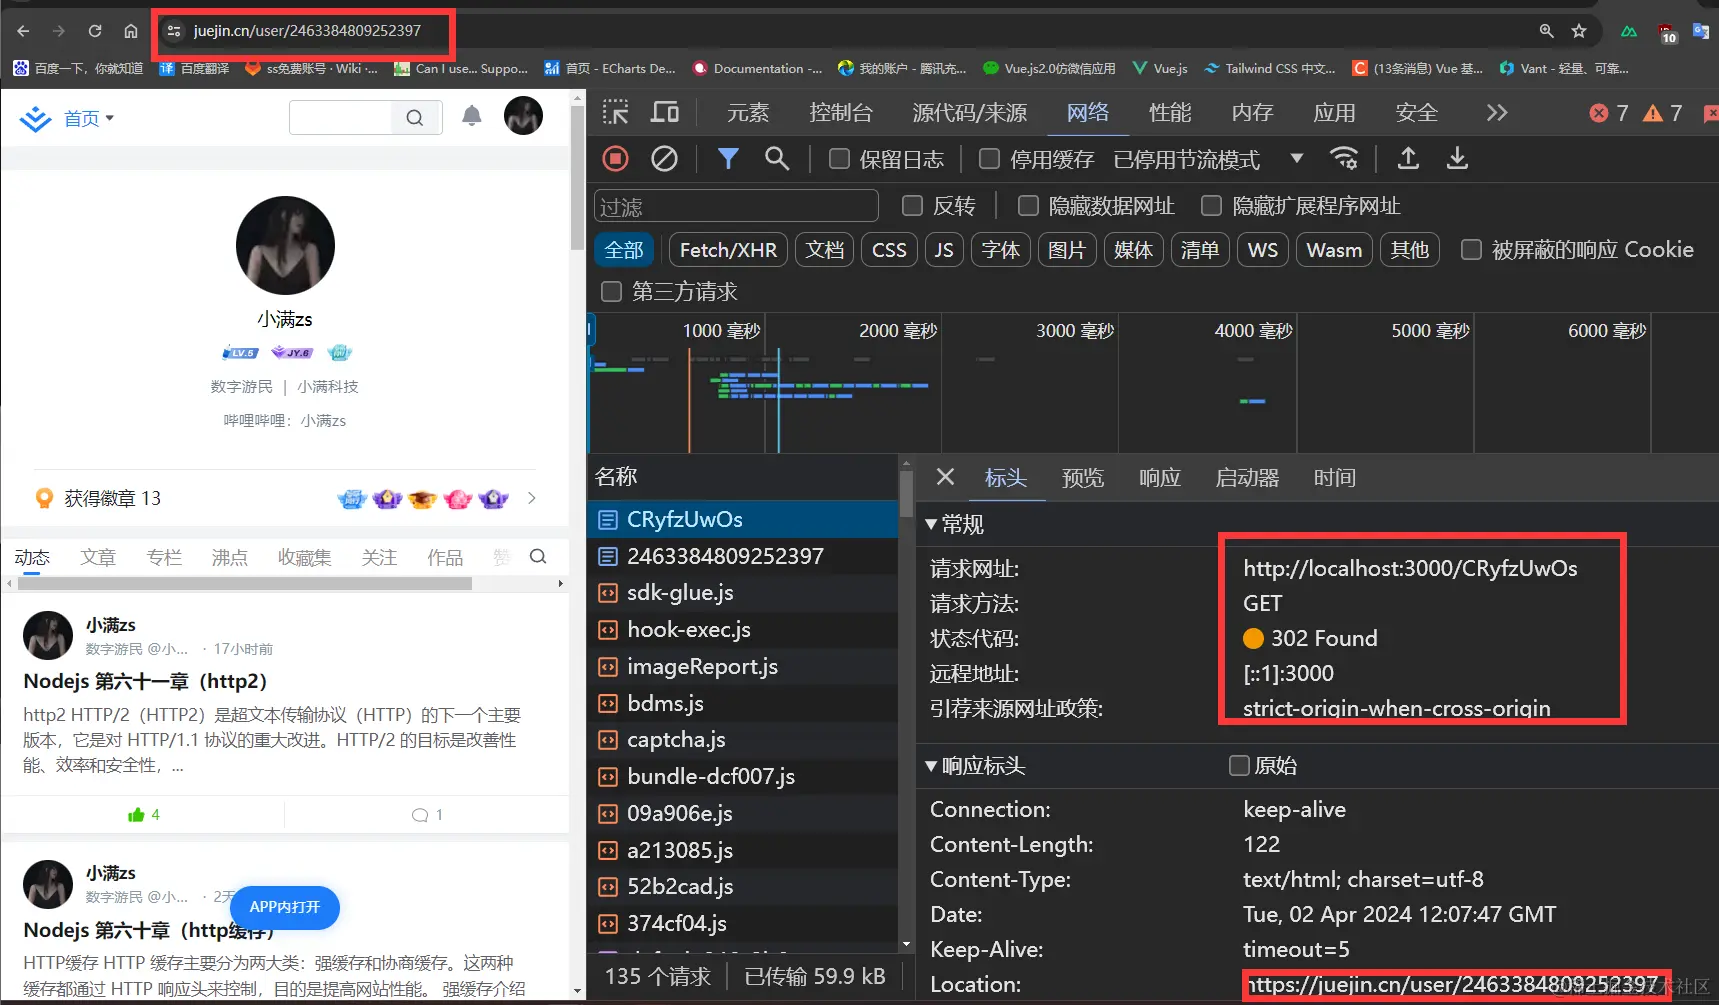1719x1005 pixels.
Task: Click the Juejin page vertical scrollbar
Action: tap(577, 176)
